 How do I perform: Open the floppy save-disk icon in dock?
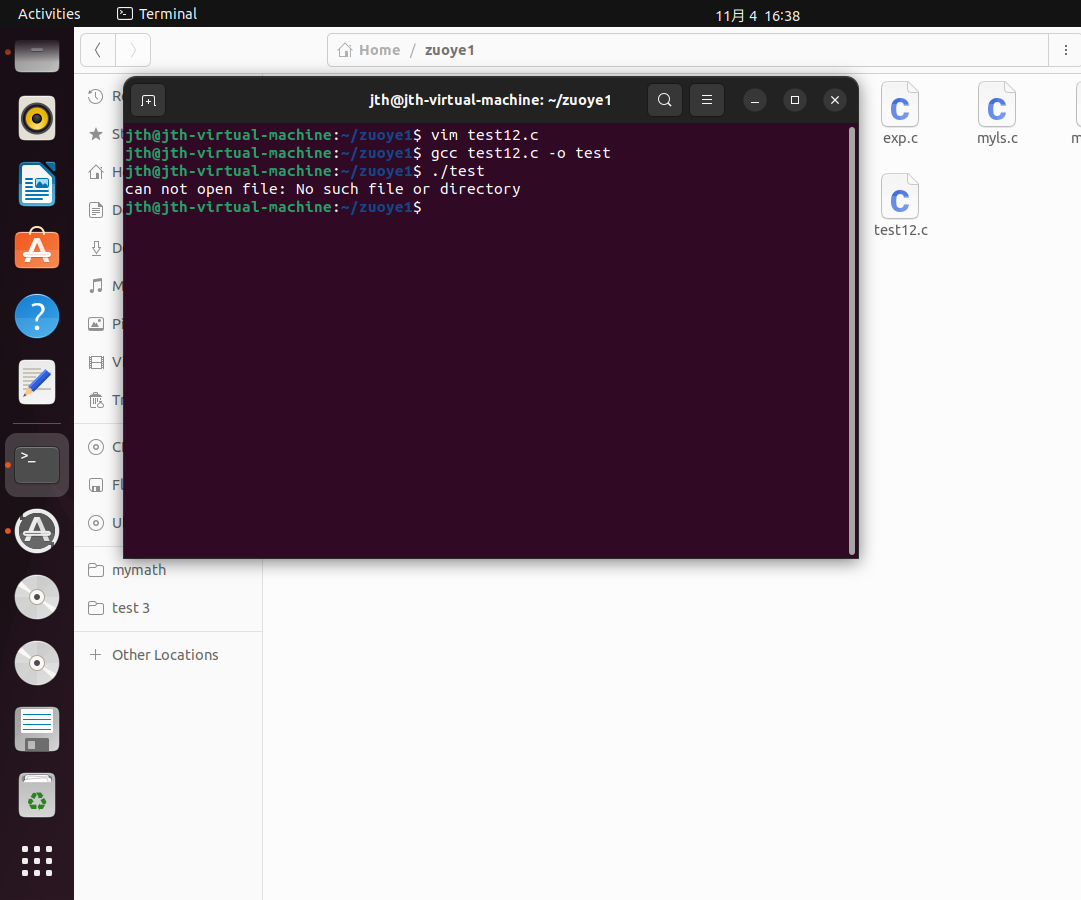(37, 729)
